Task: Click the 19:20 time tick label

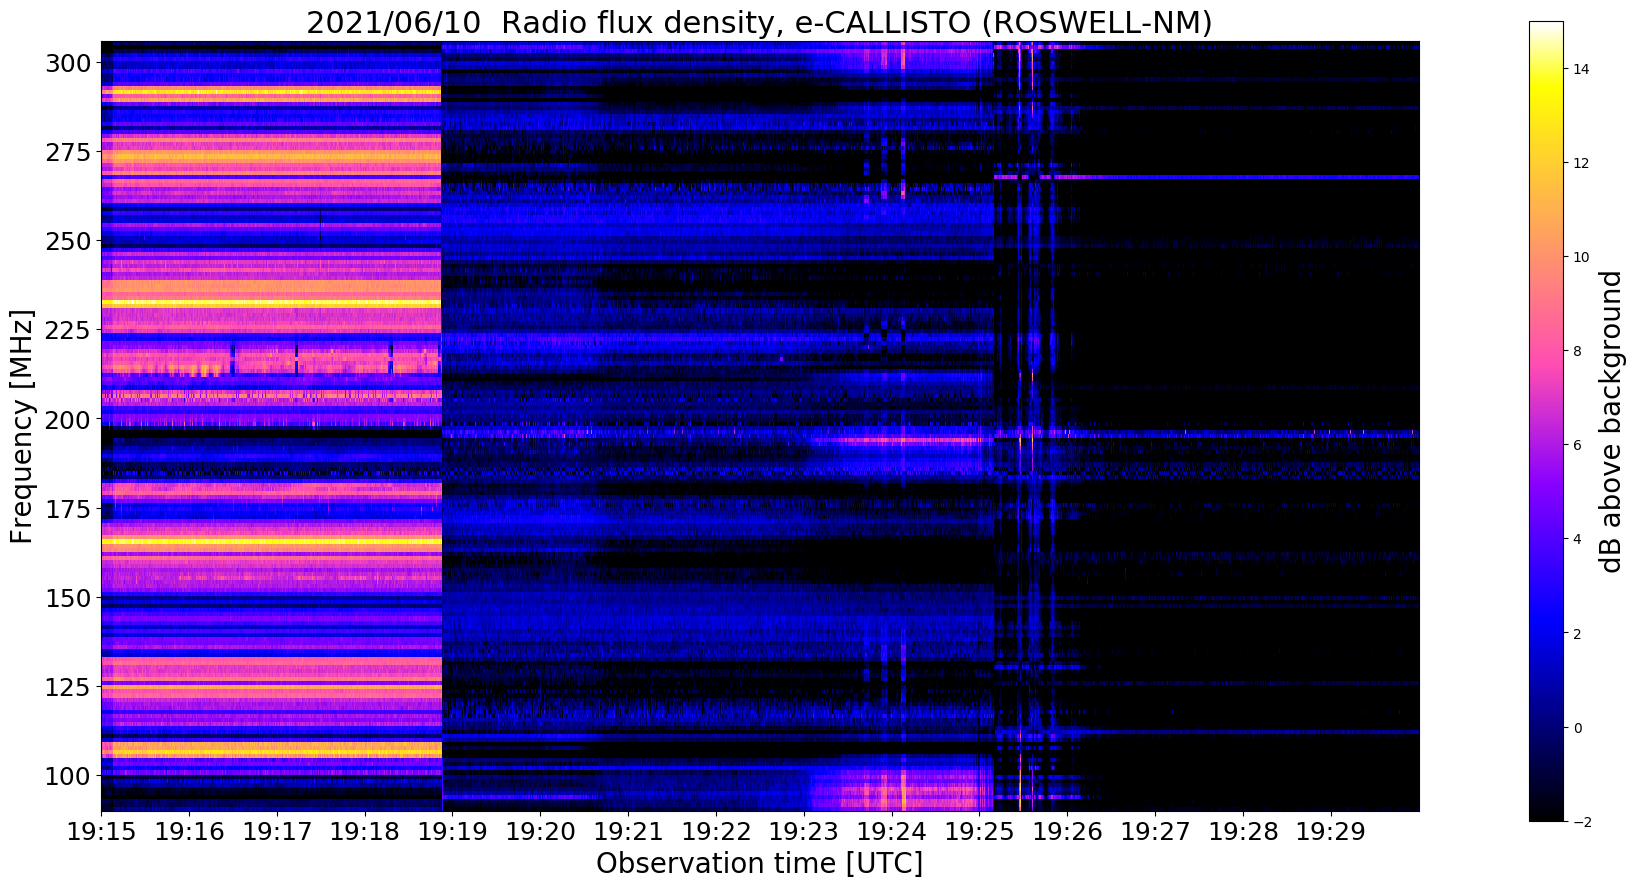Action: 540,832
